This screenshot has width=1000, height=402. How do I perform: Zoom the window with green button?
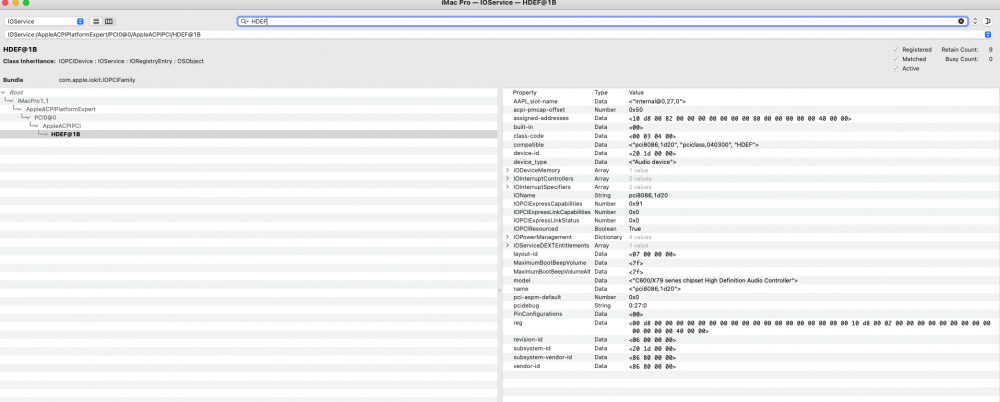(x=26, y=3)
